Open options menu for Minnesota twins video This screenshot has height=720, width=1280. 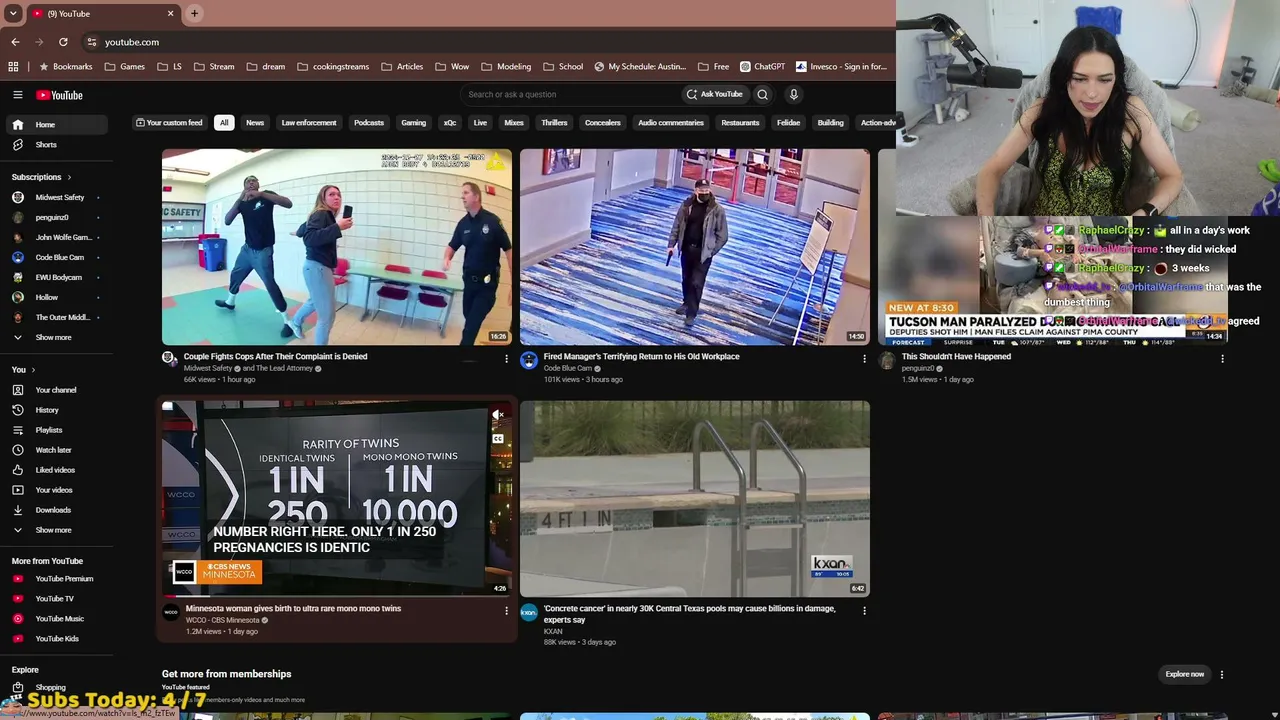(506, 611)
